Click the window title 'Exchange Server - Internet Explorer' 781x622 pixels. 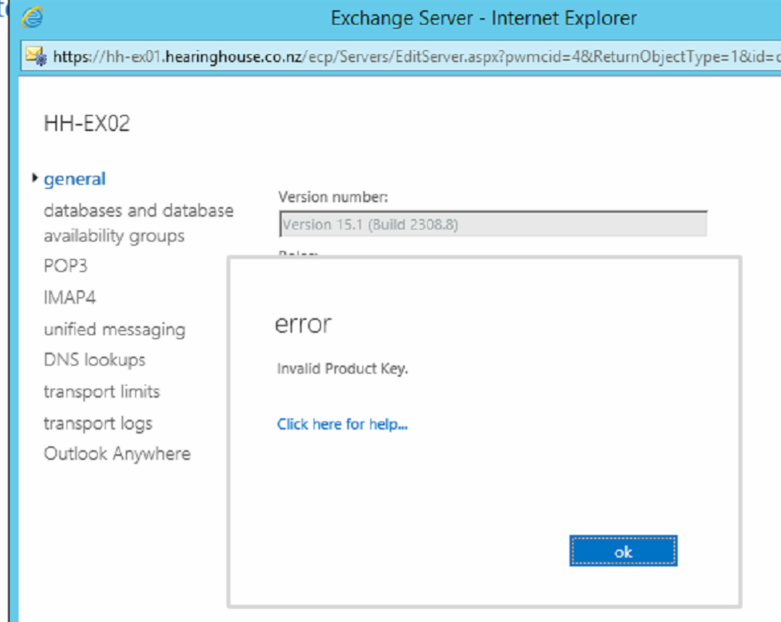[x=484, y=18]
